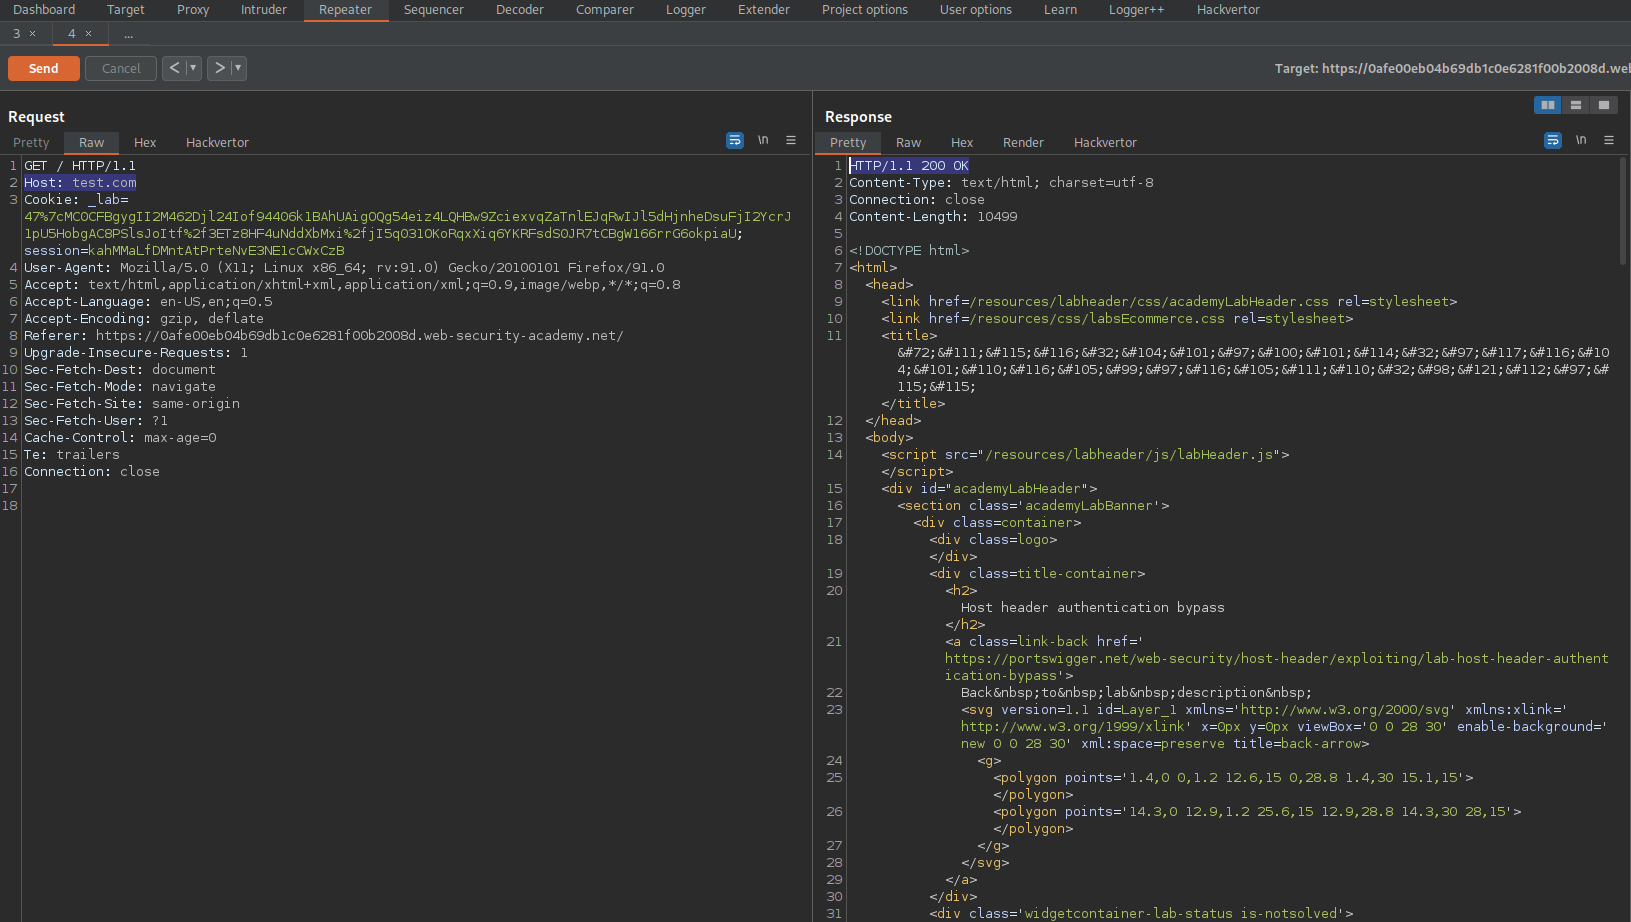Switch Response view to Render
This screenshot has height=922, width=1631.
pyautogui.click(x=1023, y=142)
